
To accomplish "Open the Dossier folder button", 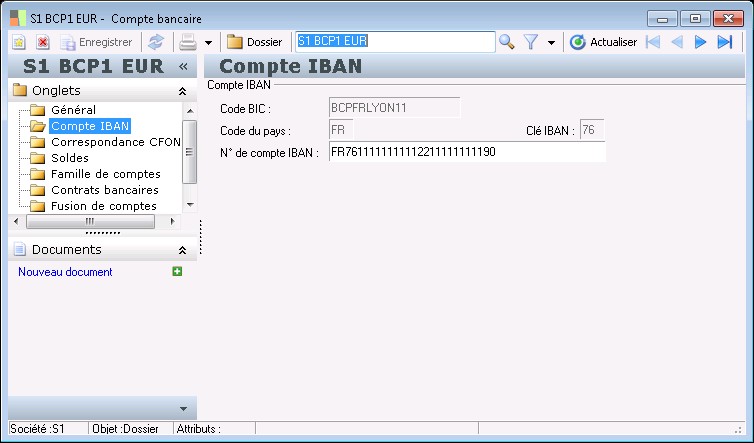I will click(x=254, y=42).
